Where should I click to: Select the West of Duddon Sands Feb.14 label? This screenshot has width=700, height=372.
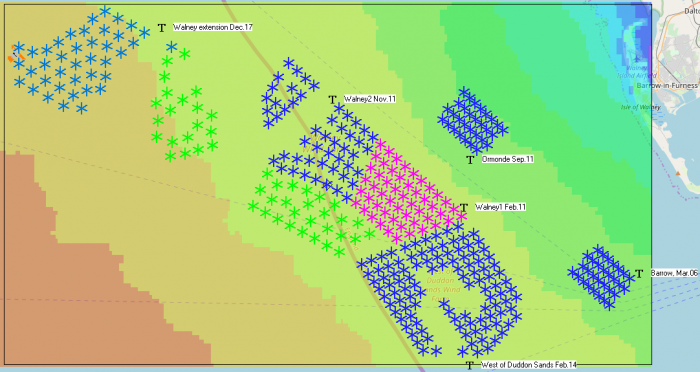point(529,365)
